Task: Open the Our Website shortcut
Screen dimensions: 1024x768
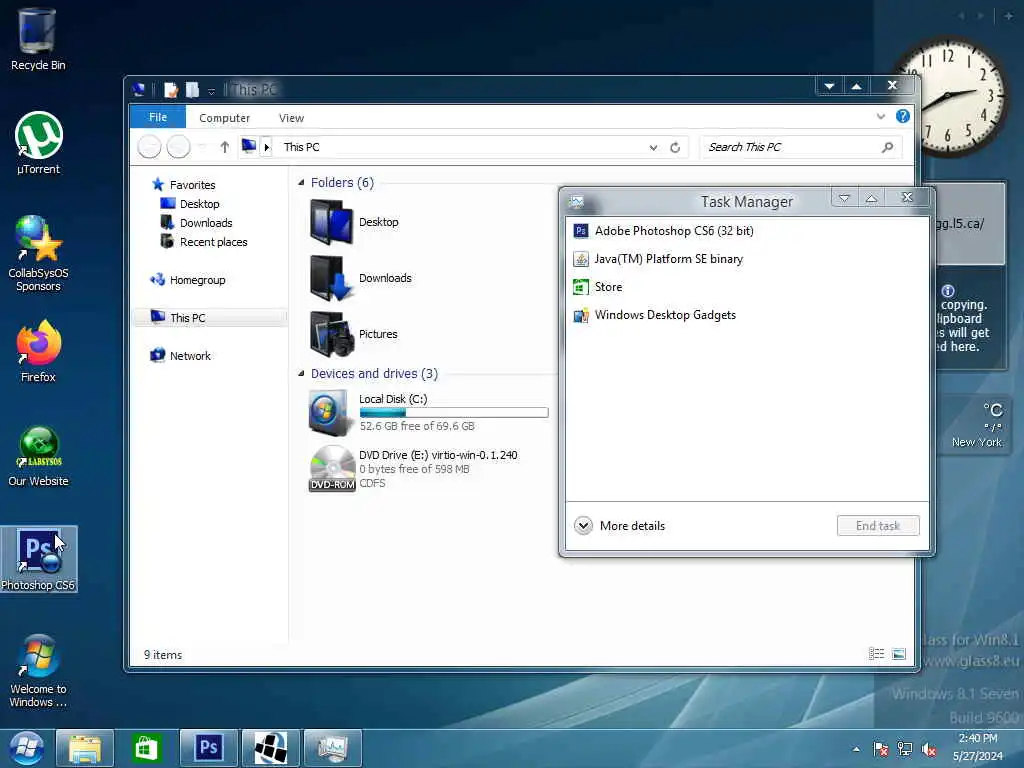Action: click(39, 456)
